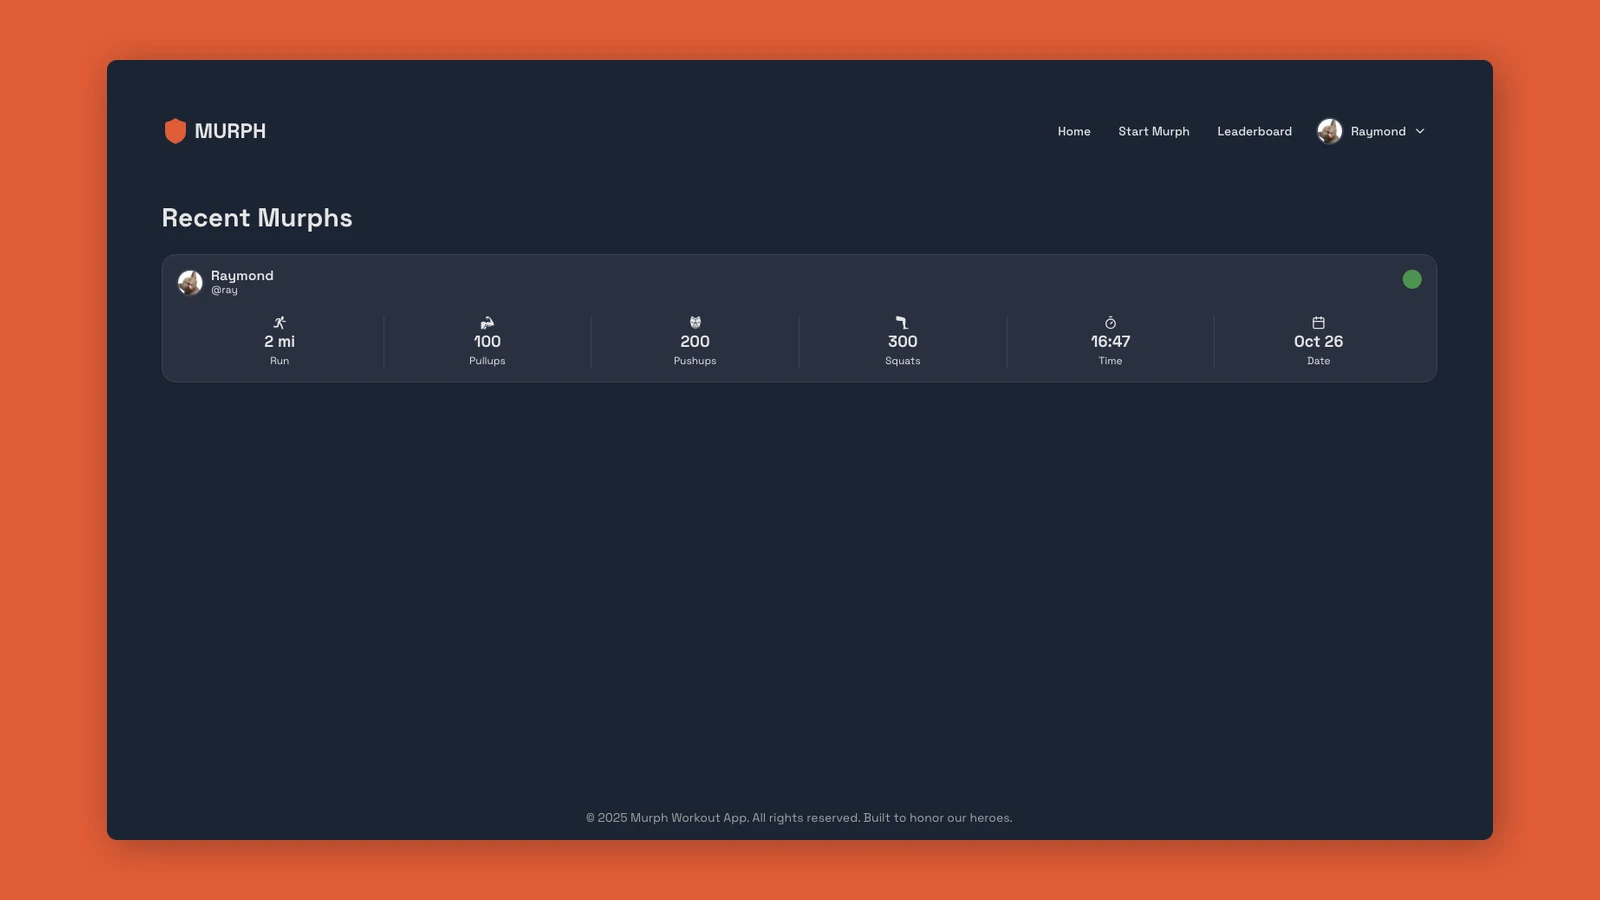1600x900 pixels.
Task: Go to the Home page
Action: [1074, 131]
